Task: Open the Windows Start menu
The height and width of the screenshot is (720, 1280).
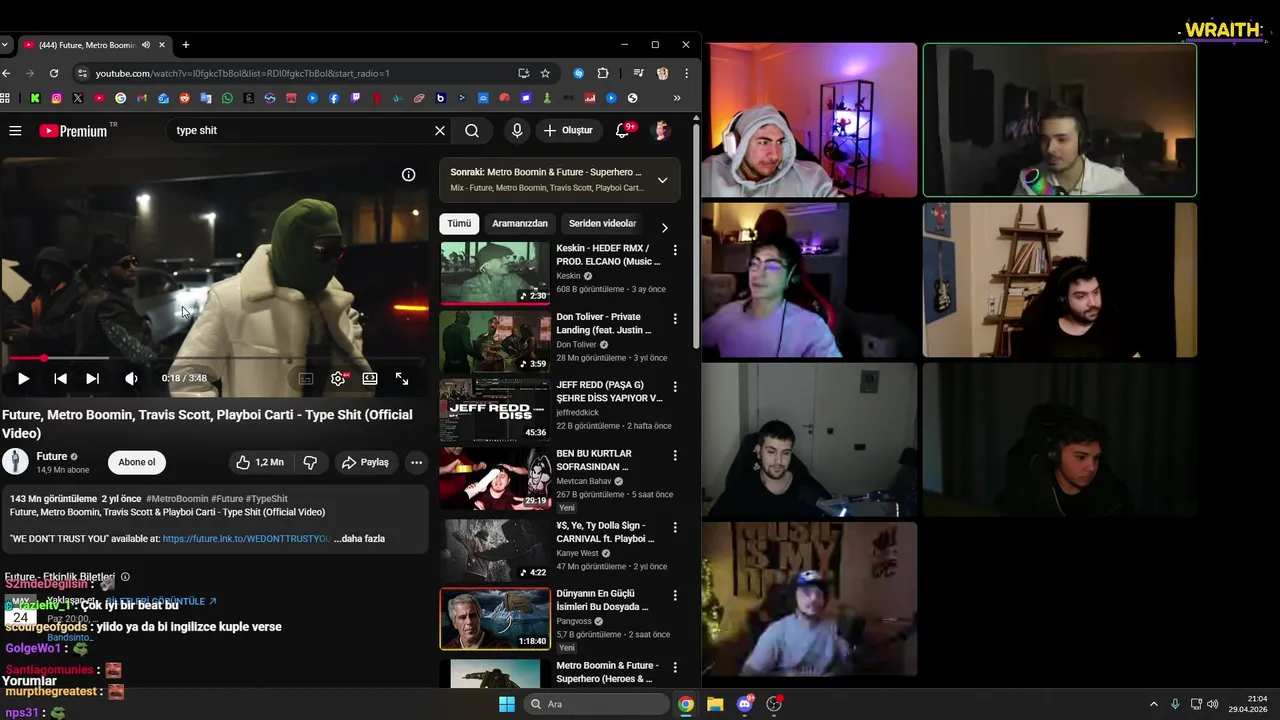Action: coord(507,704)
